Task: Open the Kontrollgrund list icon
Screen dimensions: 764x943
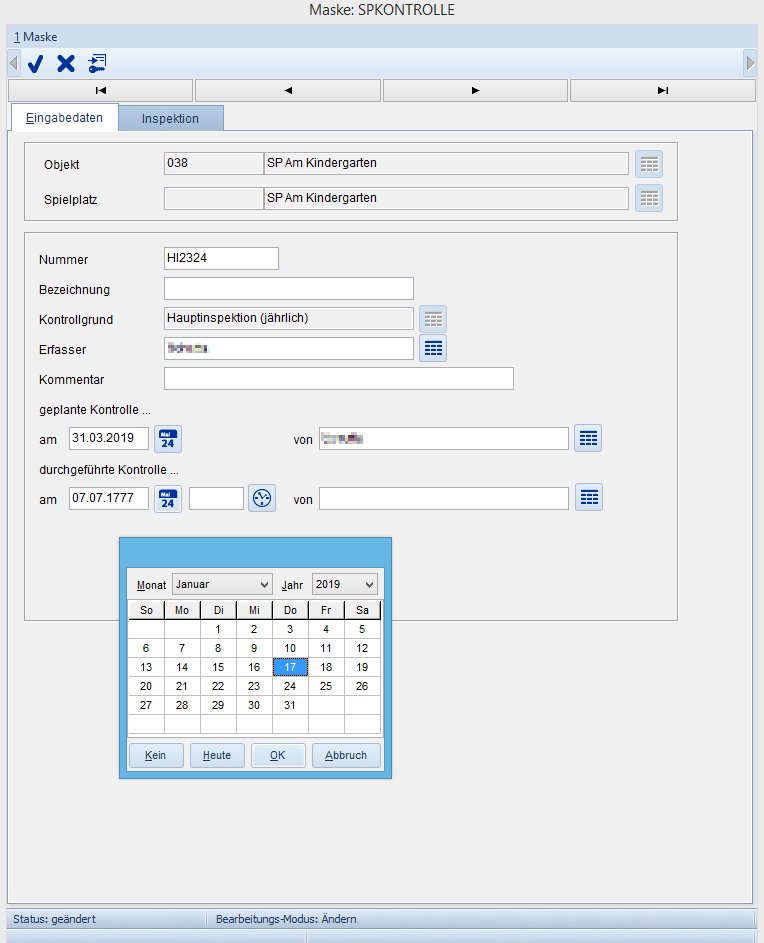Action: point(433,319)
